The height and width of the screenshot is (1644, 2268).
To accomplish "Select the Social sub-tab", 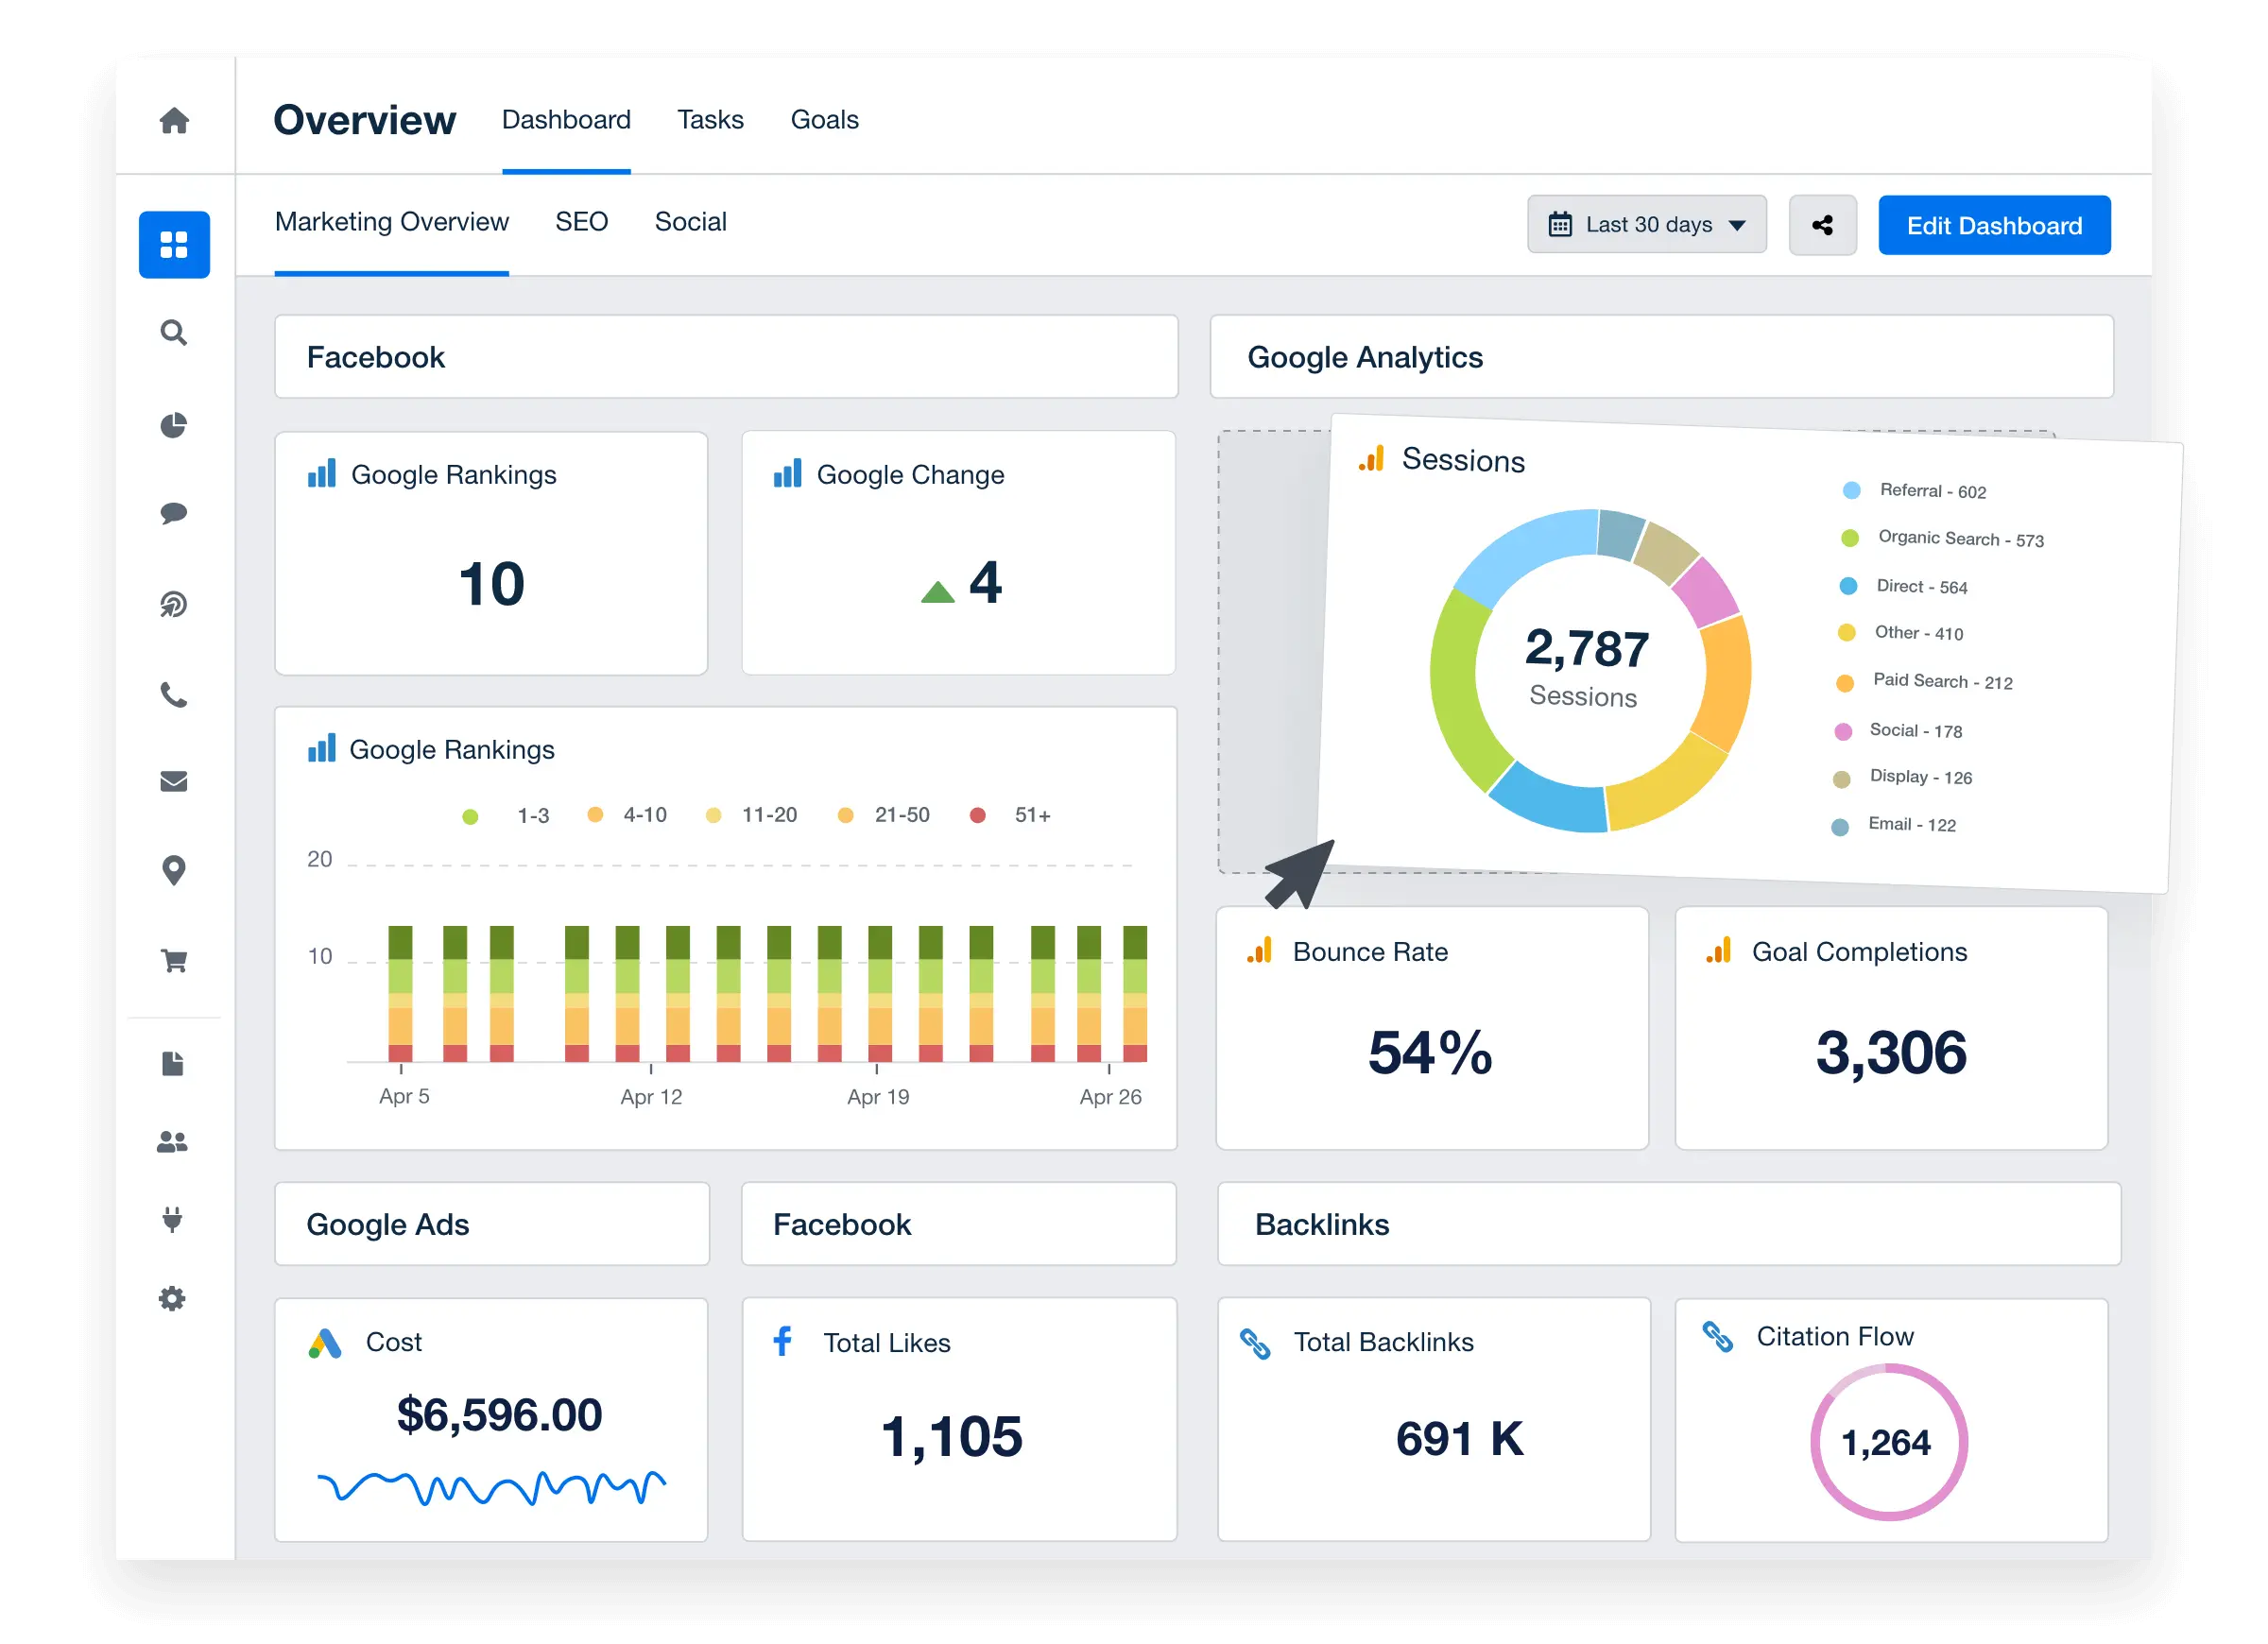I will [691, 222].
